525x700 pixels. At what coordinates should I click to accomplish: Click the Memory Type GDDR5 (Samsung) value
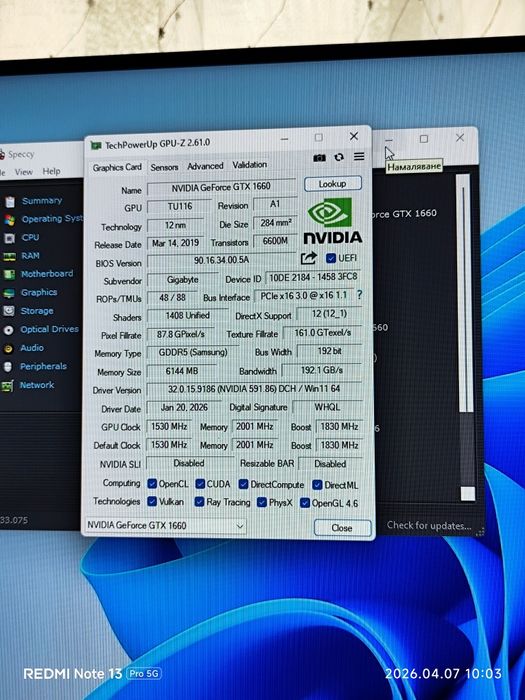(193, 352)
